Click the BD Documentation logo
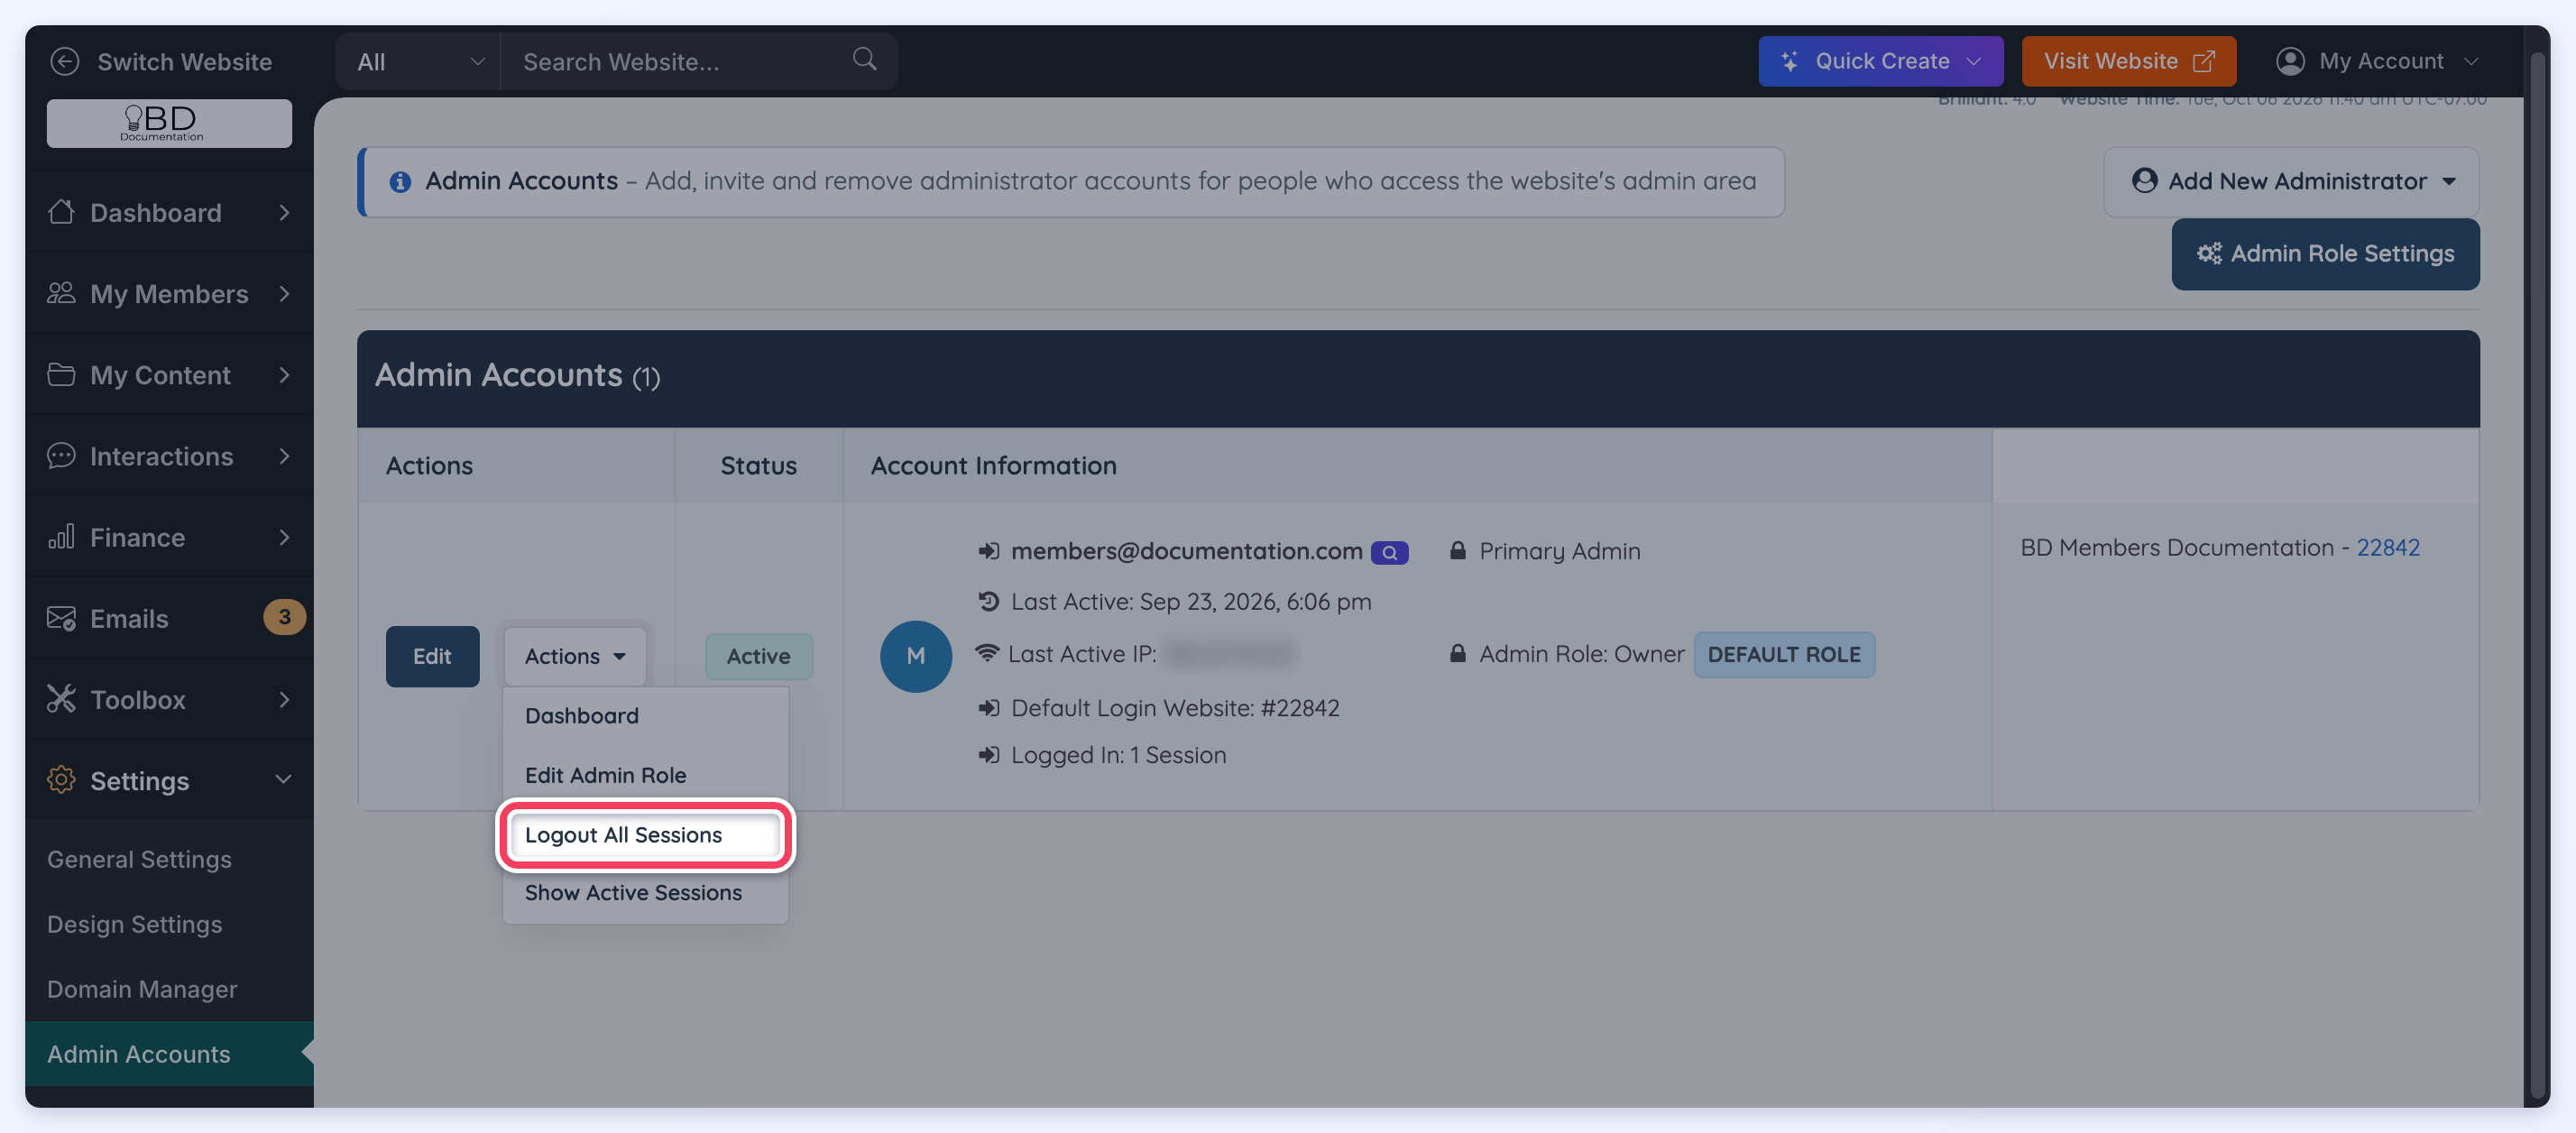This screenshot has width=2576, height=1133. coord(169,123)
